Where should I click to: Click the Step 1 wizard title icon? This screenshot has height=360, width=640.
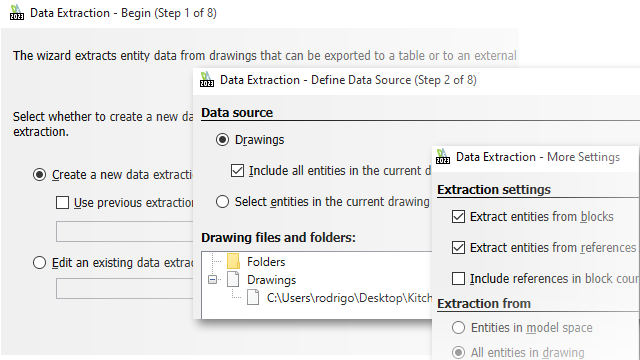click(x=16, y=12)
